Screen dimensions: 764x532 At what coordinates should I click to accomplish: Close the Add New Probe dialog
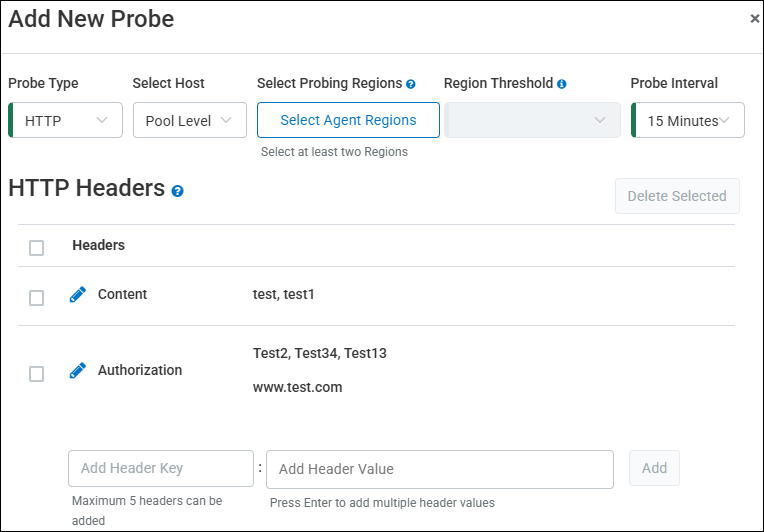click(x=754, y=18)
